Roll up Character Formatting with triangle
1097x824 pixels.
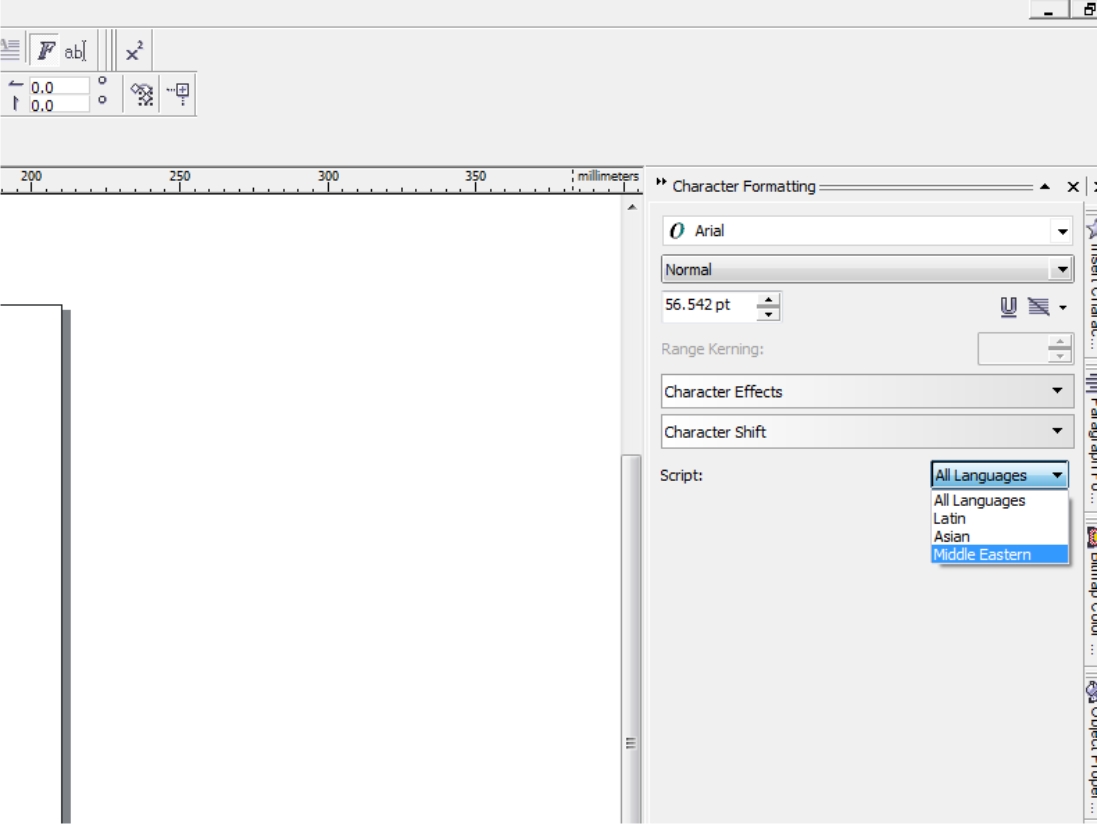click(x=1045, y=187)
